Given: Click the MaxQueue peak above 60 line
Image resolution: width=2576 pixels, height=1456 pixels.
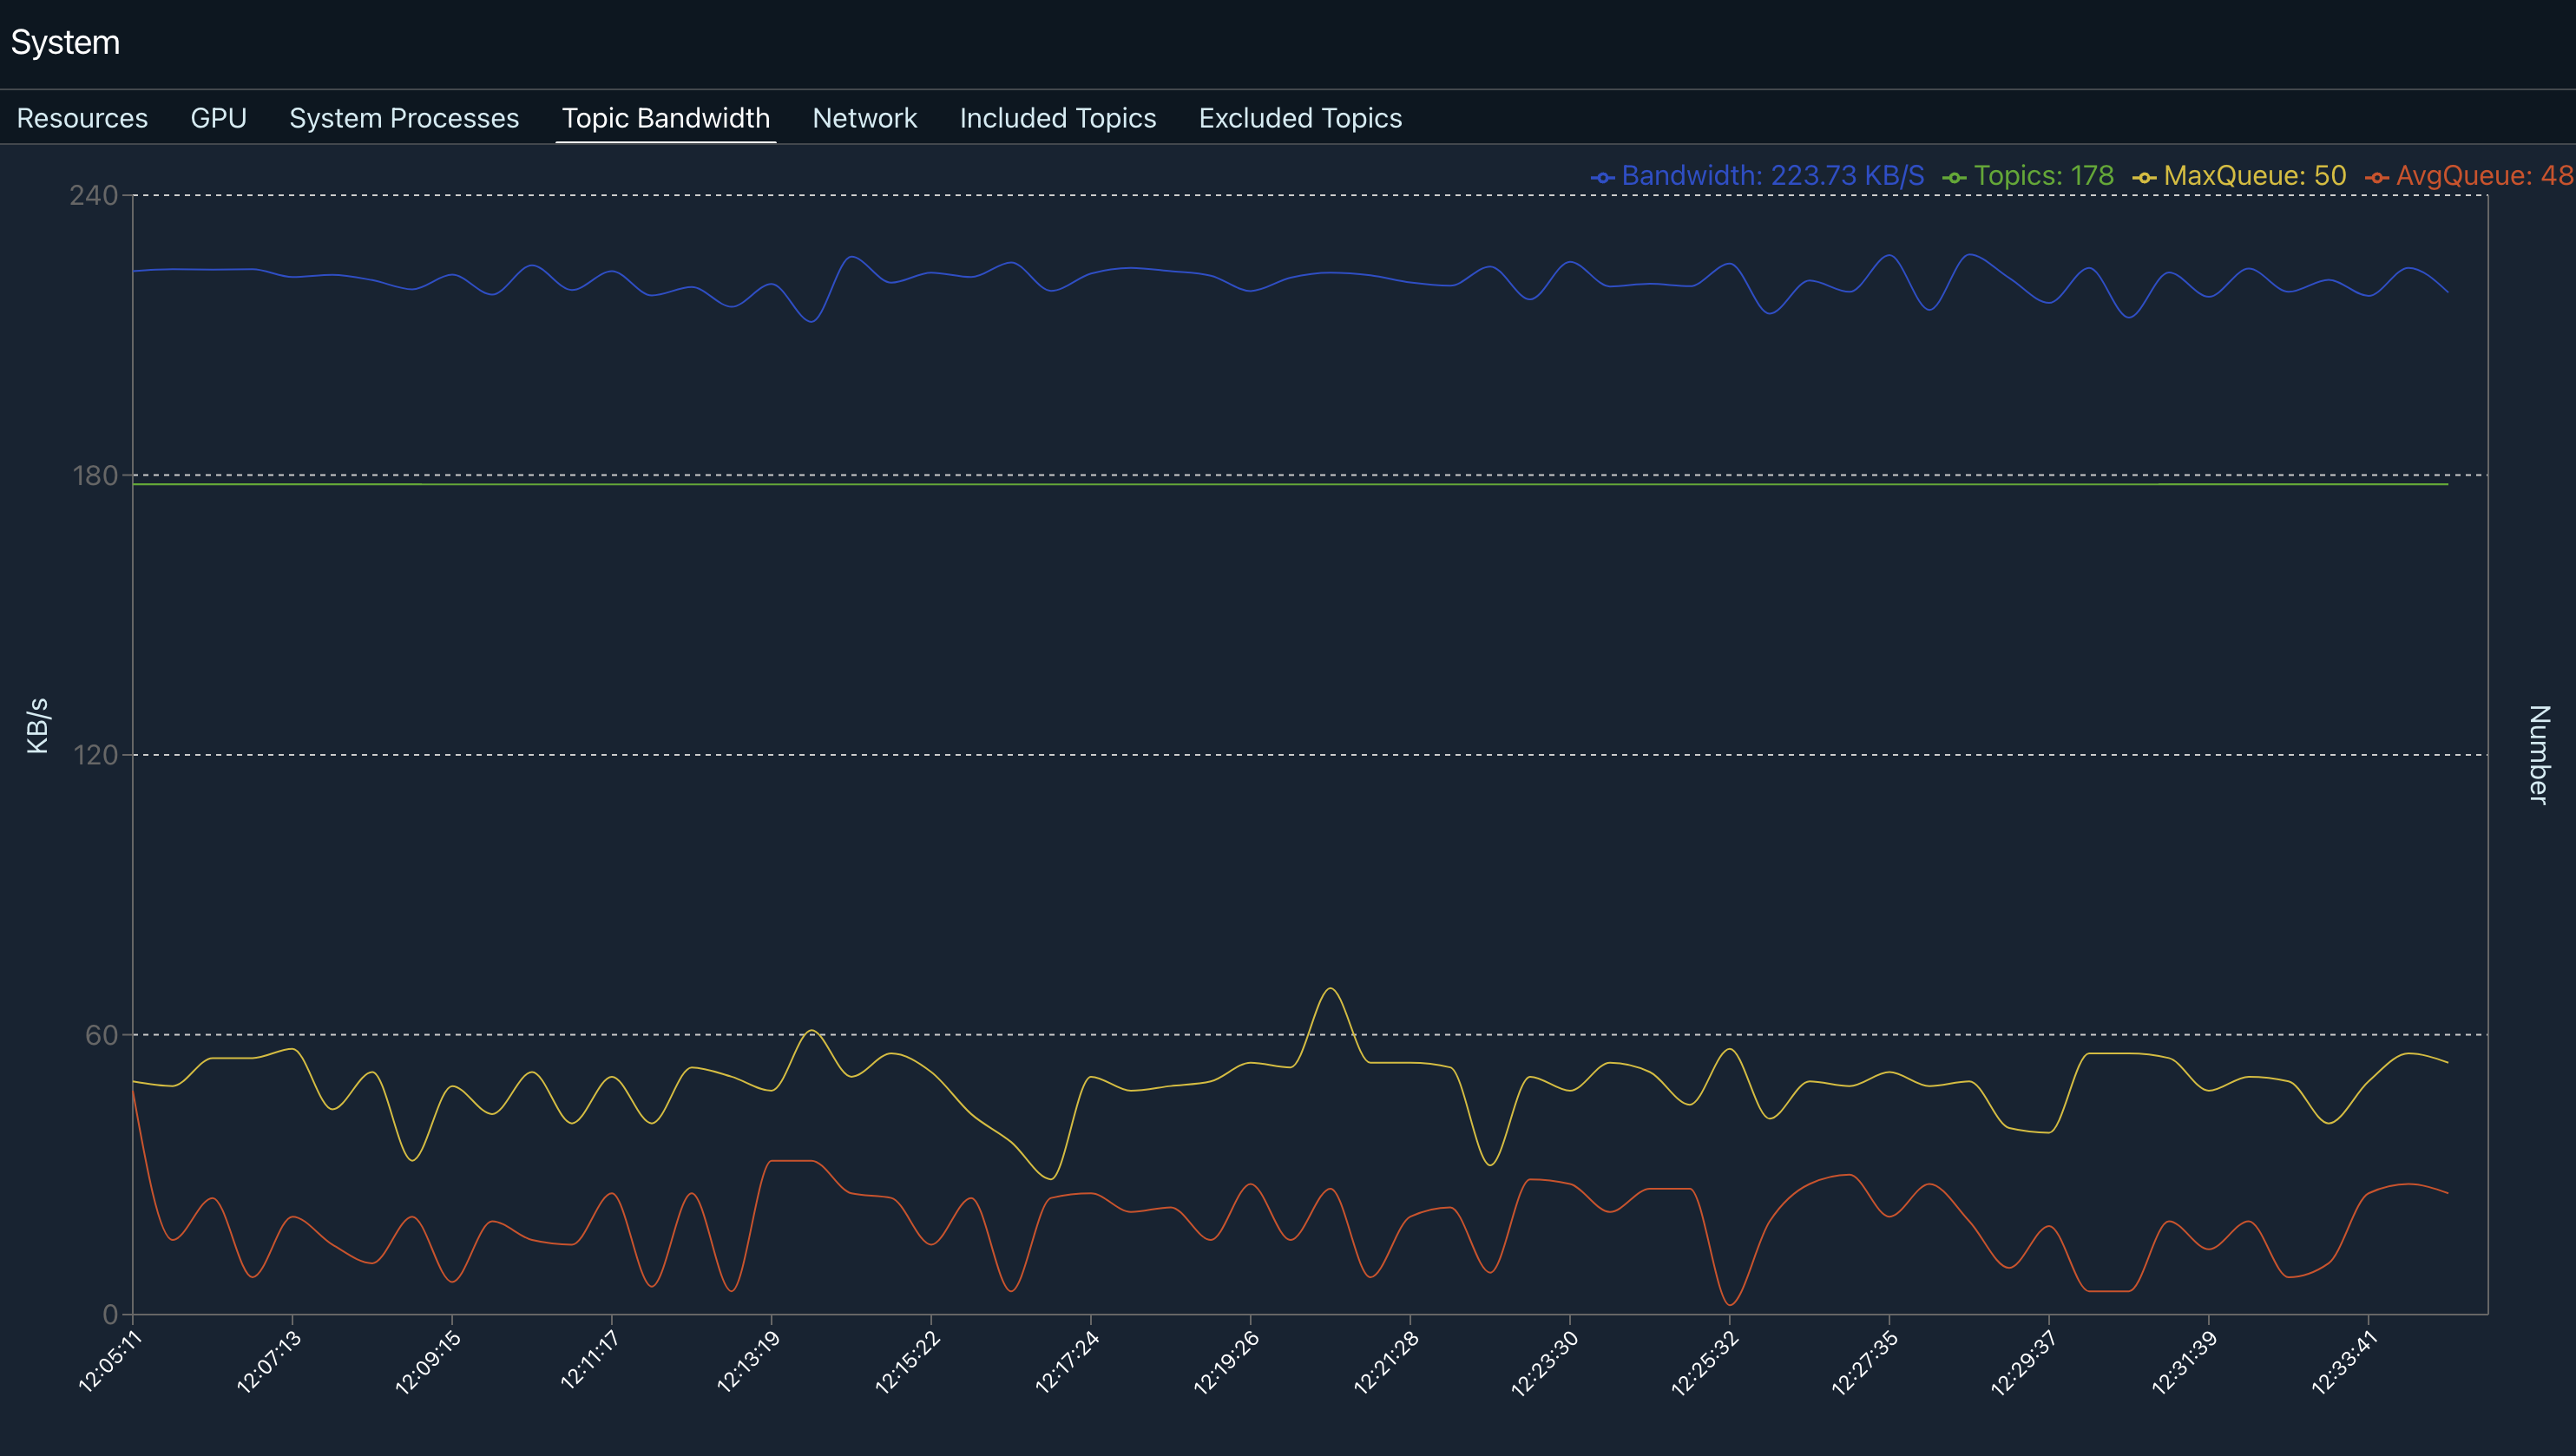Looking at the screenshot, I should 1330,989.
